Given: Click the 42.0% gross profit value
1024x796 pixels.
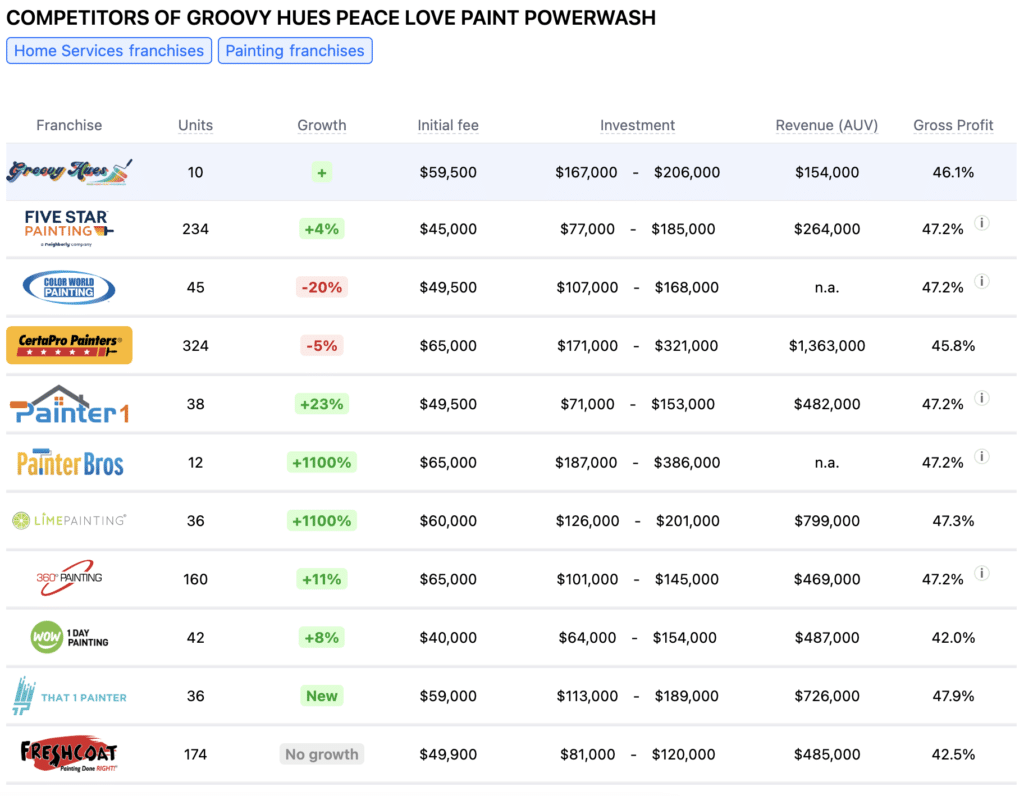Looking at the screenshot, I should [953, 637].
